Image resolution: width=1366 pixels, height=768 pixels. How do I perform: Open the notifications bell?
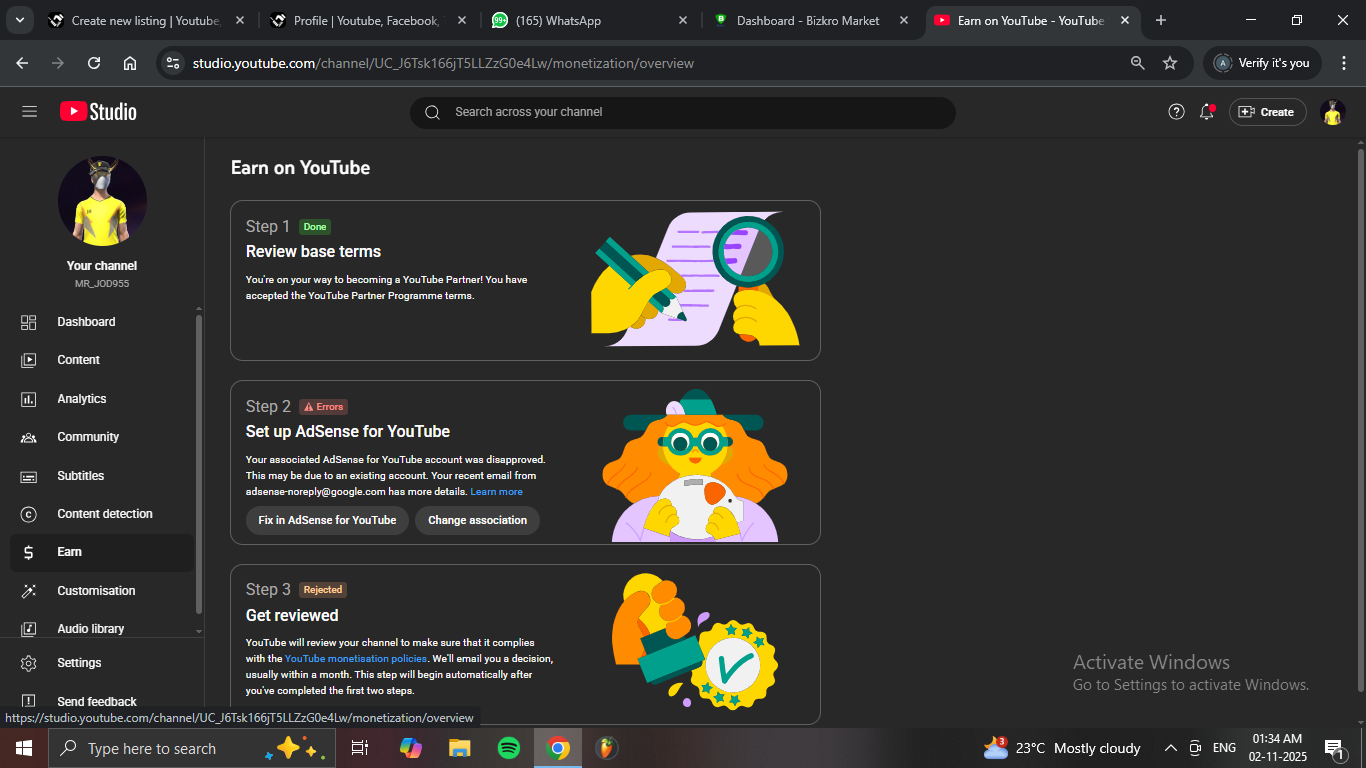(x=1207, y=112)
